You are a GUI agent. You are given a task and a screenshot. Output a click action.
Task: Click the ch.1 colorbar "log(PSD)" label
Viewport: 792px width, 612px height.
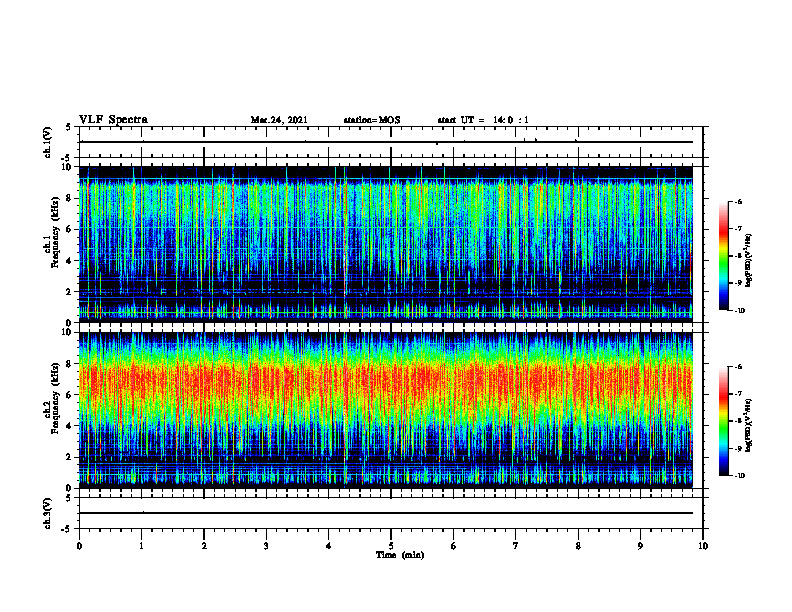coord(749,261)
